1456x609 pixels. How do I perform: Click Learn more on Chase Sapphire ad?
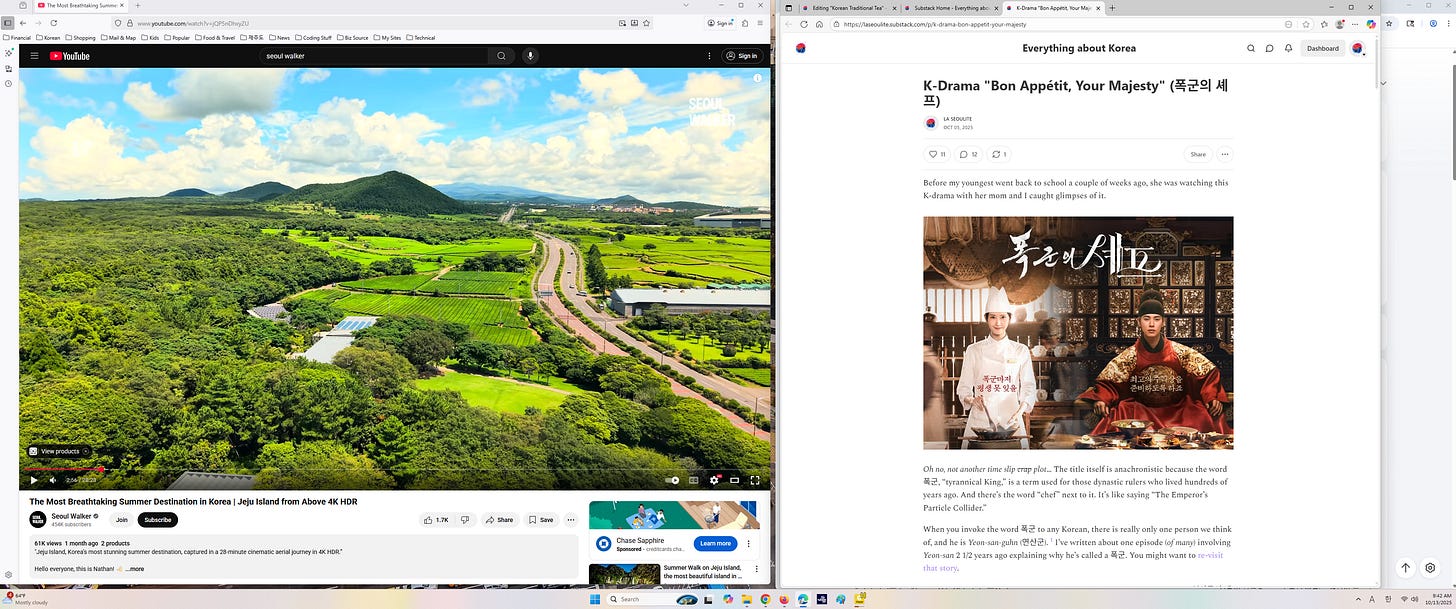coord(715,544)
